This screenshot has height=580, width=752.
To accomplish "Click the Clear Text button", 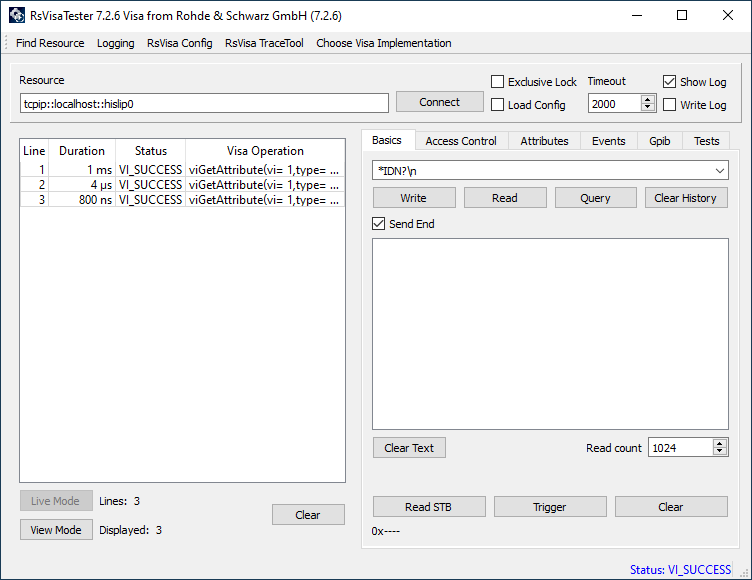I will tap(409, 448).
